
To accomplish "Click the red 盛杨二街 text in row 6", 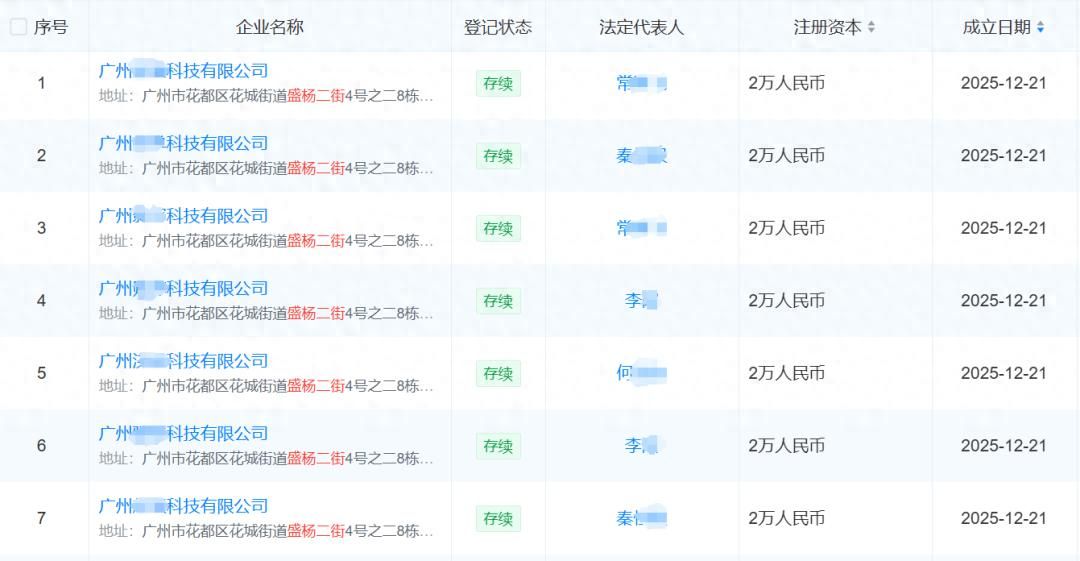I will click(316, 459).
